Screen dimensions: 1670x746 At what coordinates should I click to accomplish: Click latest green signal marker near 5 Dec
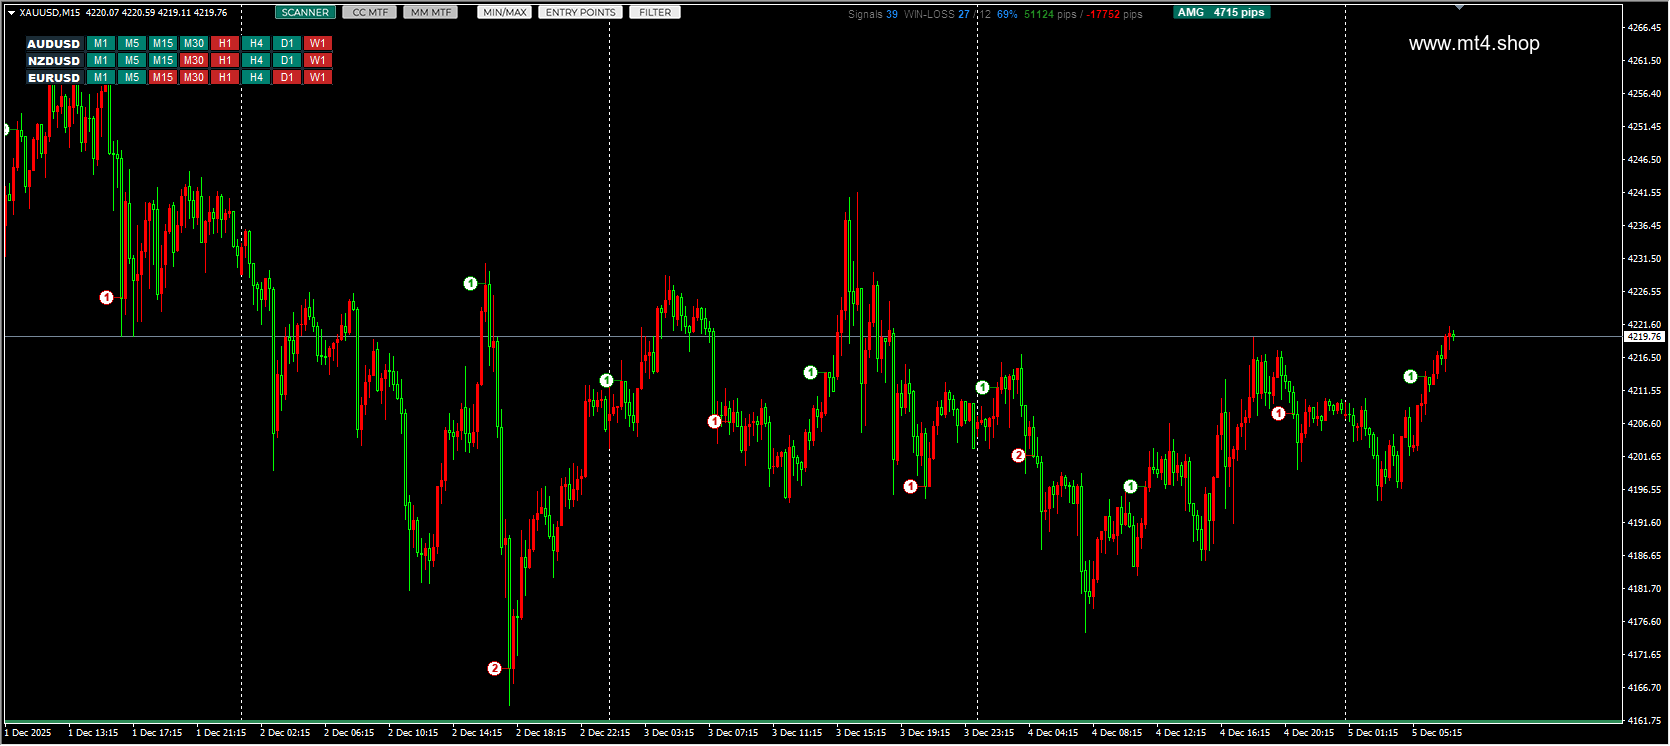click(1410, 376)
